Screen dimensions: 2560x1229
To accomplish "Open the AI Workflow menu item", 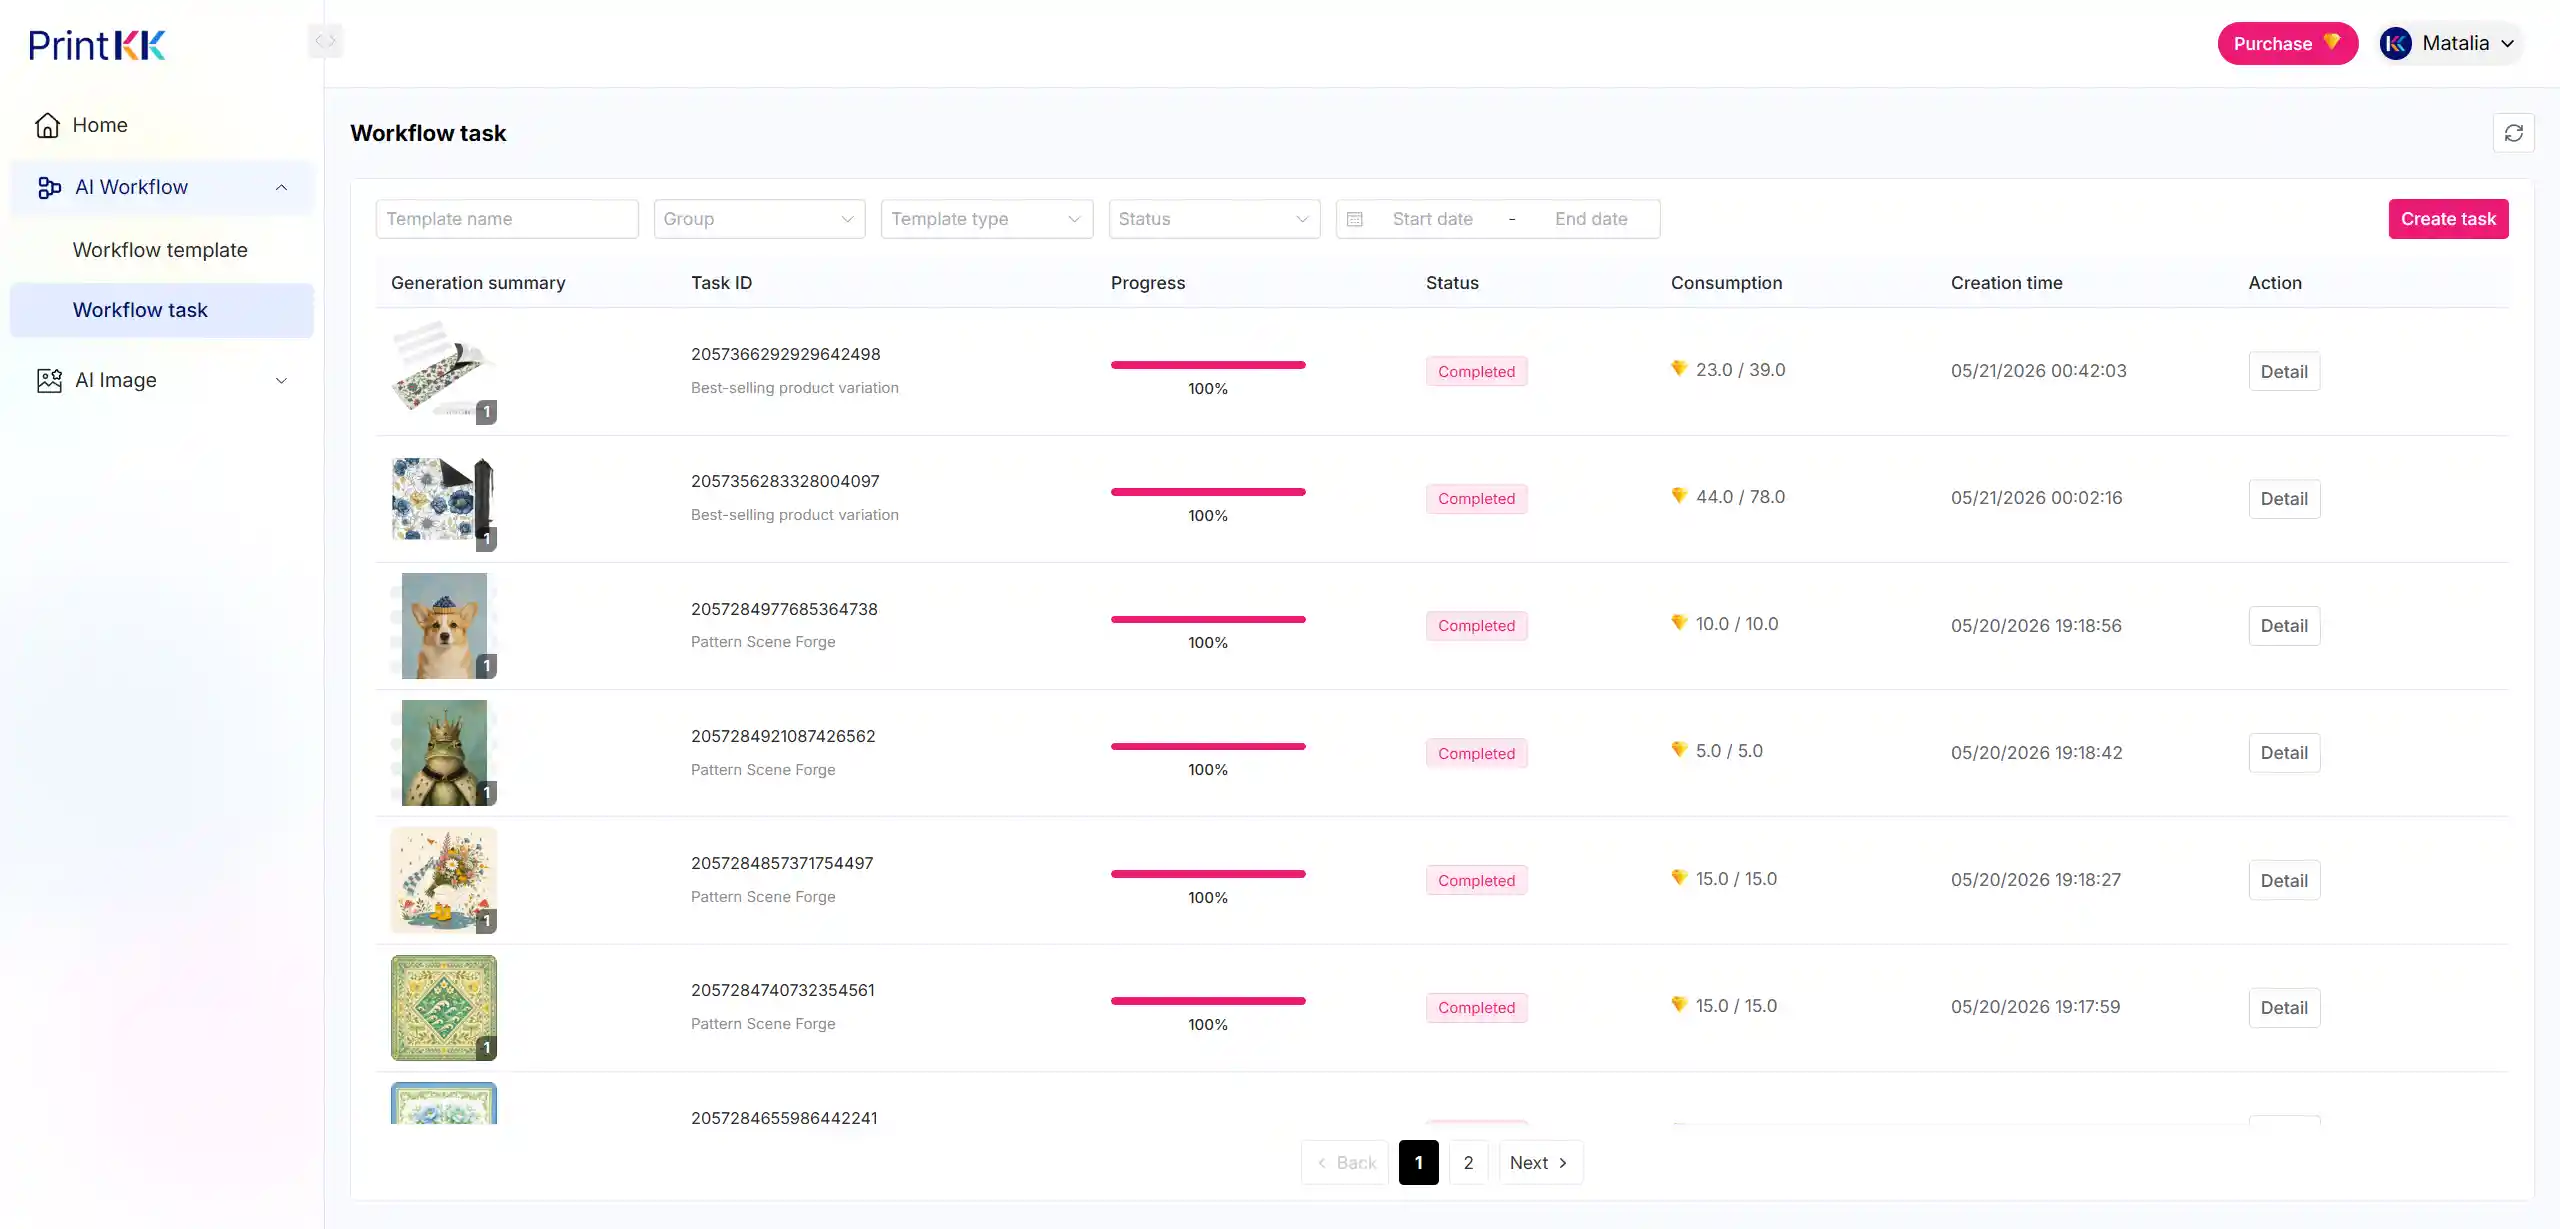I will (162, 187).
